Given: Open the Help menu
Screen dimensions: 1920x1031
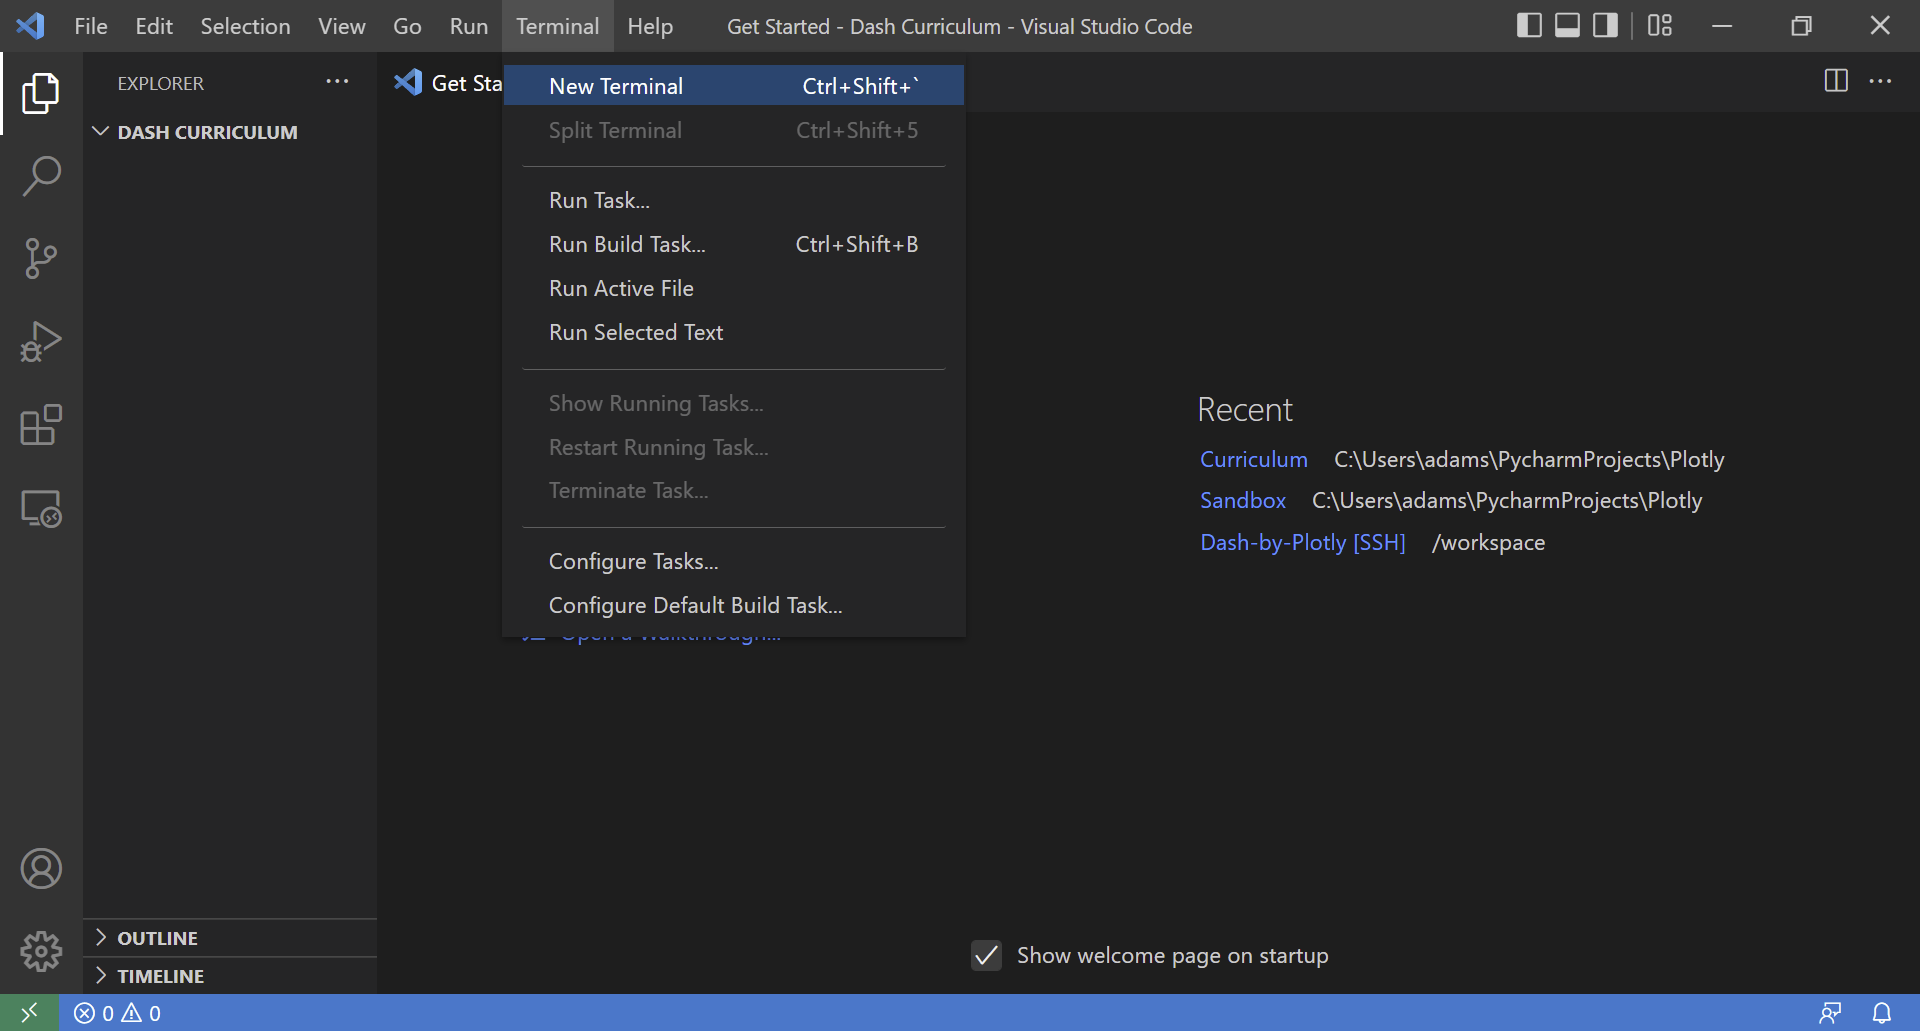Looking at the screenshot, I should click(x=650, y=26).
